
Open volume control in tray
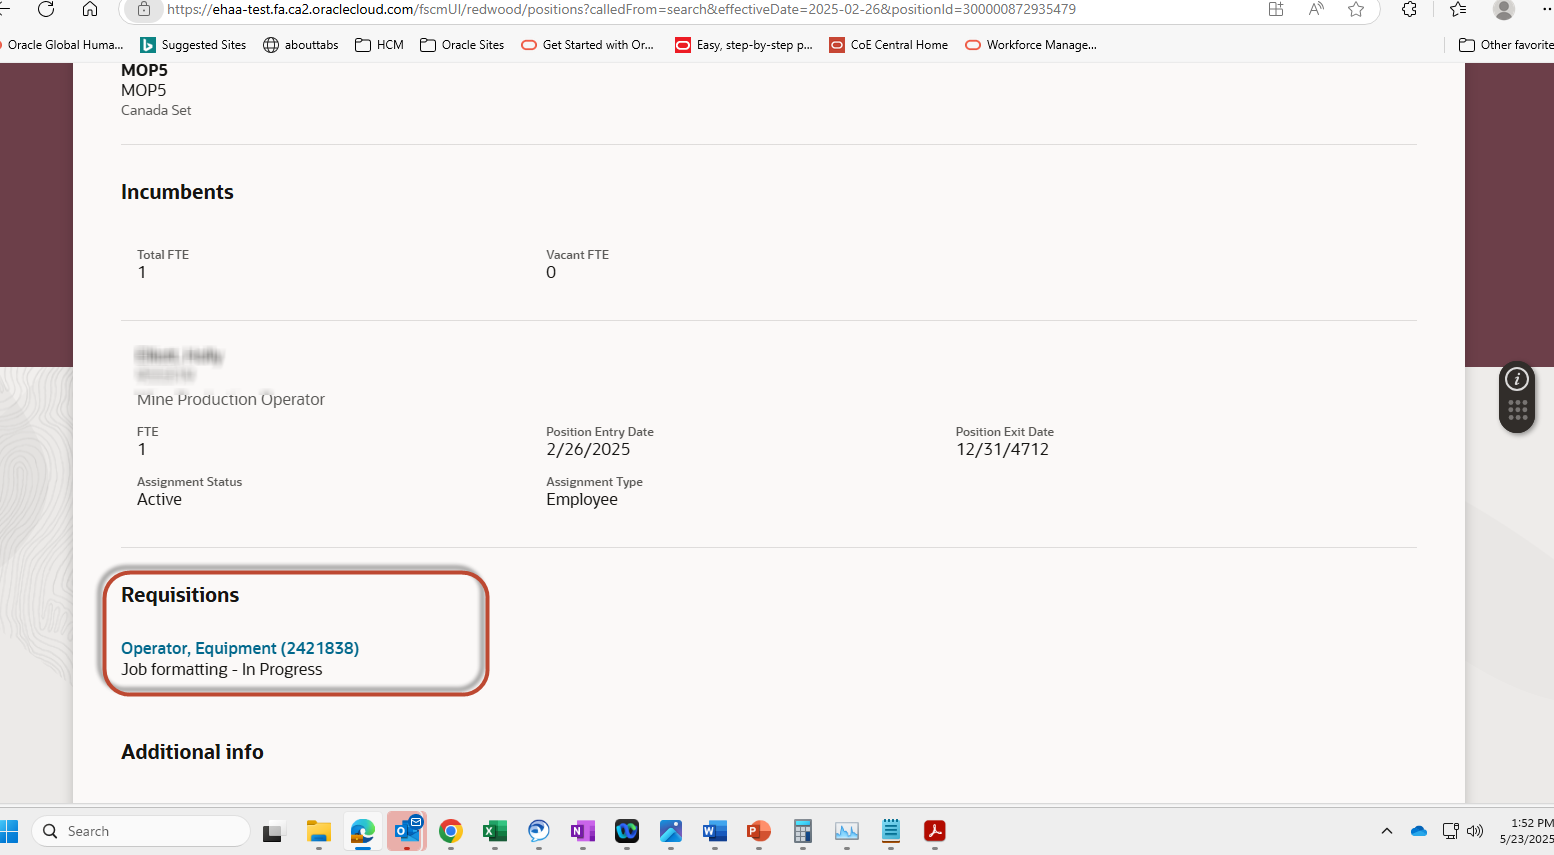click(x=1475, y=831)
